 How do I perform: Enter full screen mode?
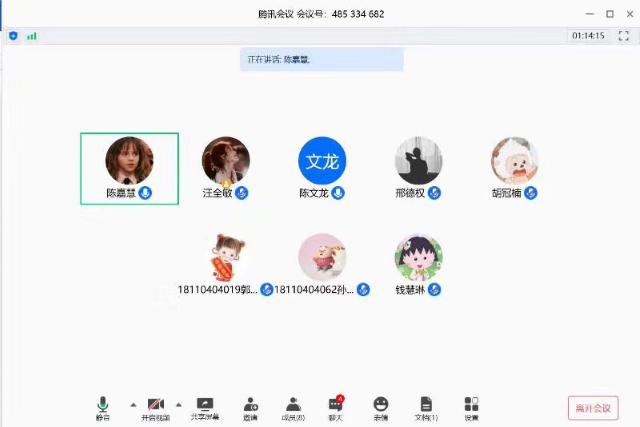[x=623, y=35]
